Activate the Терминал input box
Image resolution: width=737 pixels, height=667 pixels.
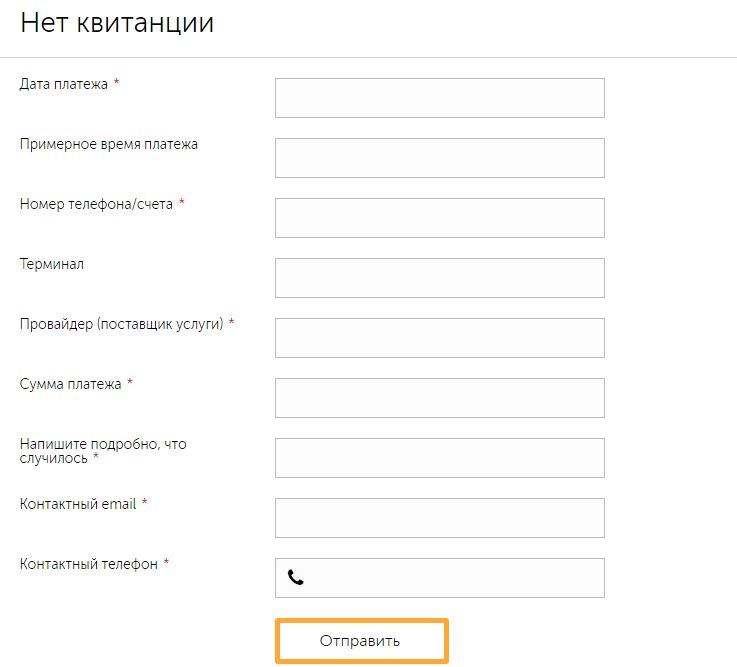coord(439,278)
